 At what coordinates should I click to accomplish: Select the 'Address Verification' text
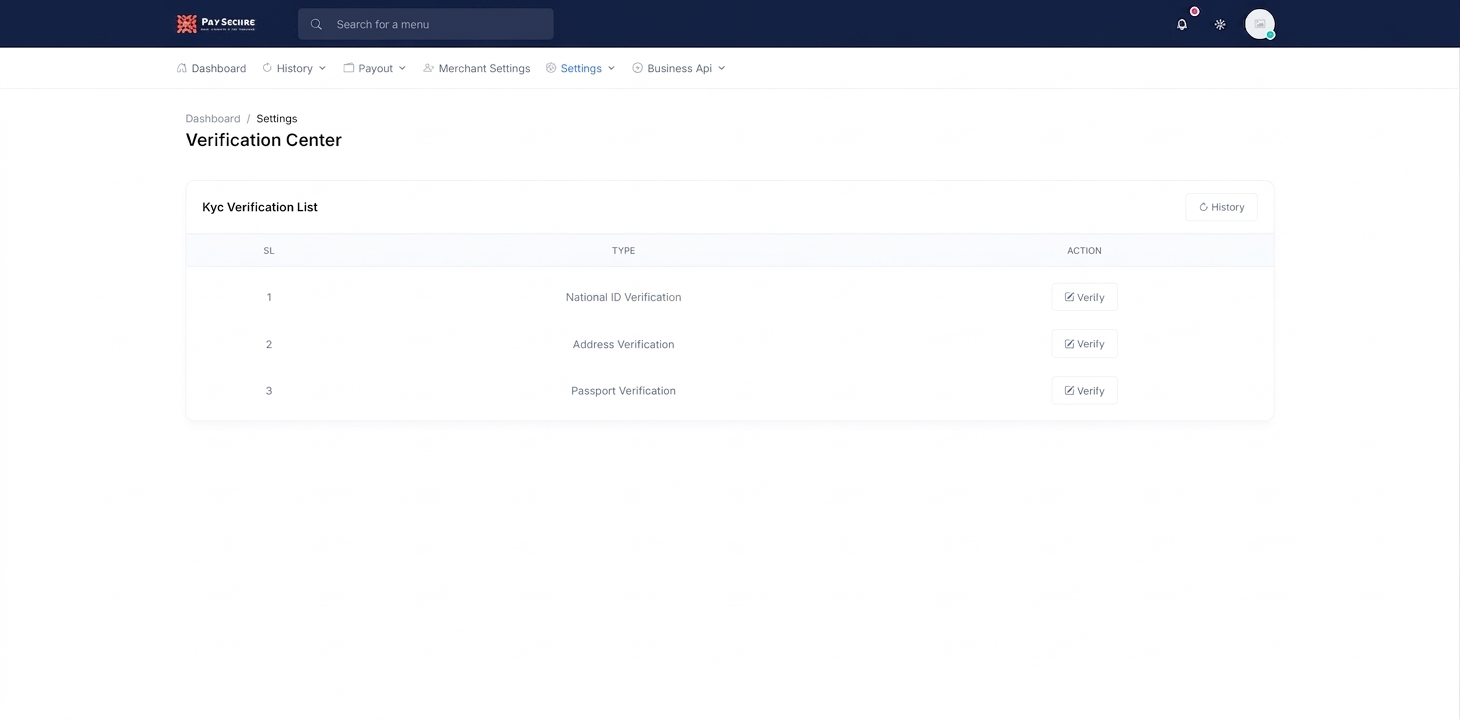(624, 344)
